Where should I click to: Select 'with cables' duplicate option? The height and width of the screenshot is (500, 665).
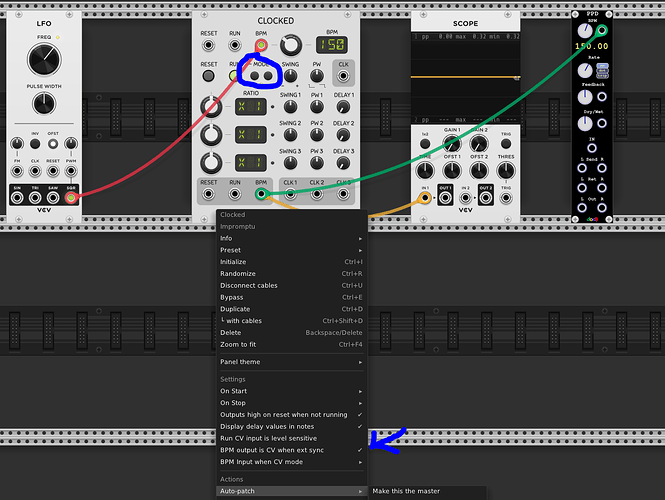click(291, 321)
